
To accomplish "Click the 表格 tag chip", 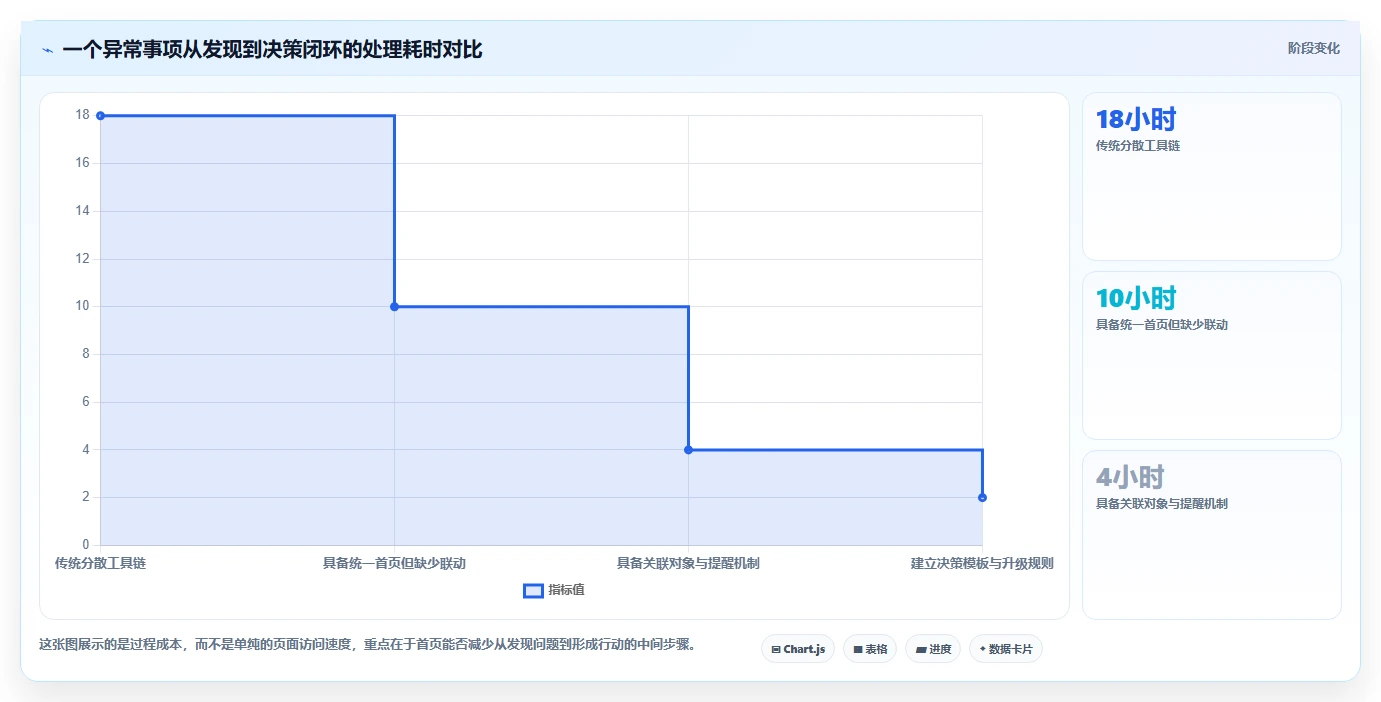I will [869, 649].
